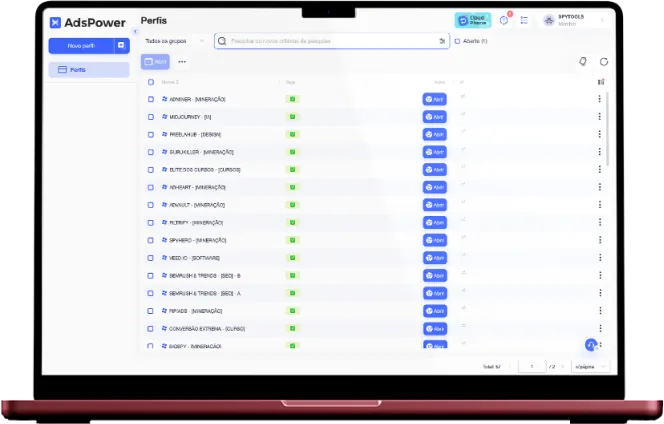Select the SEMRUSH & TRENDS B checkbox

pyautogui.click(x=150, y=275)
